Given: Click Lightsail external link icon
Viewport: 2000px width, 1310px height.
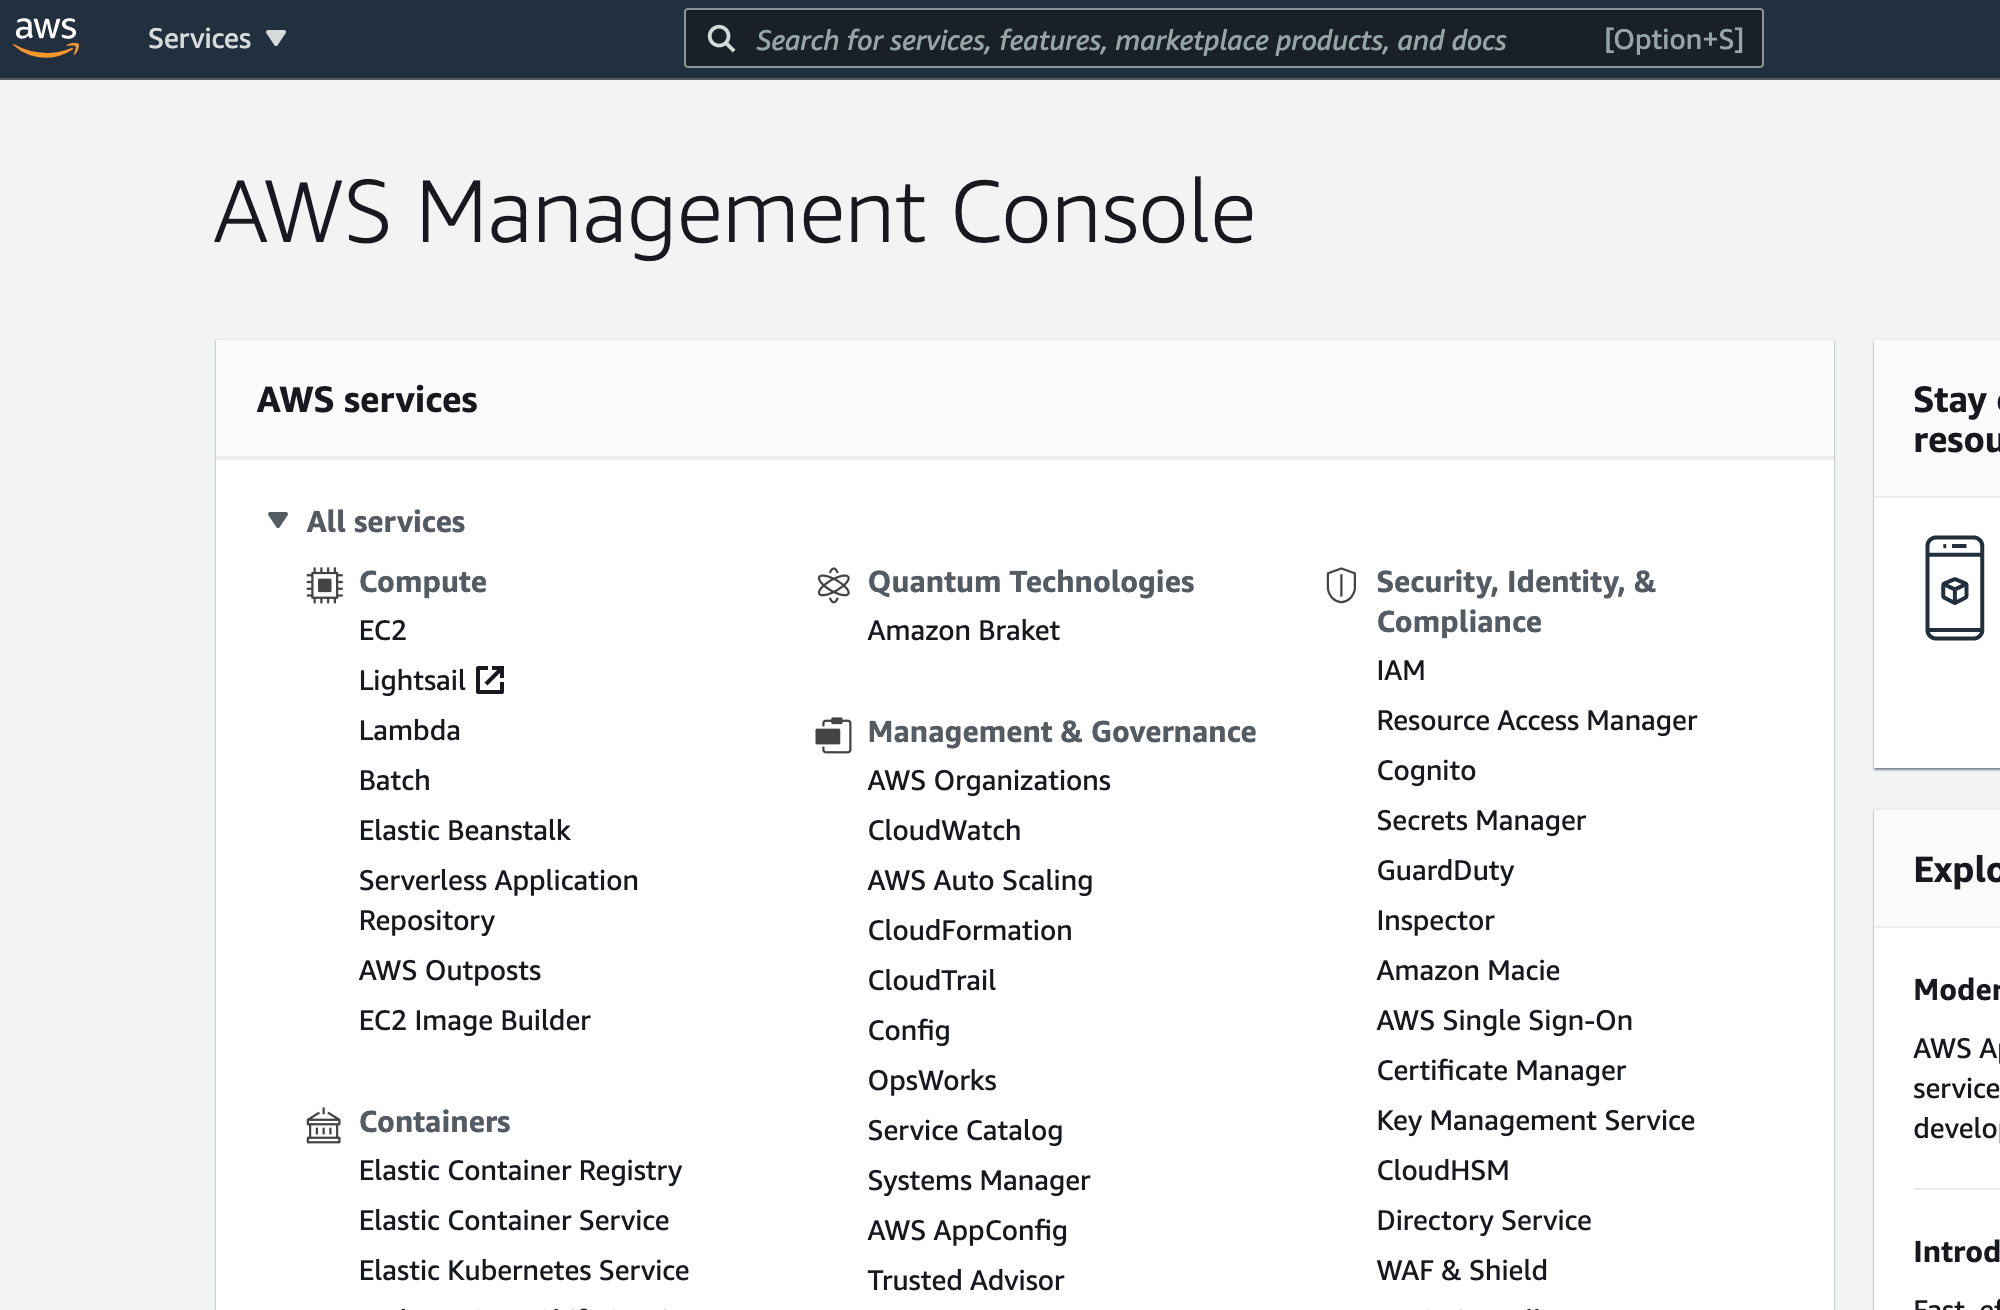Looking at the screenshot, I should (x=490, y=680).
